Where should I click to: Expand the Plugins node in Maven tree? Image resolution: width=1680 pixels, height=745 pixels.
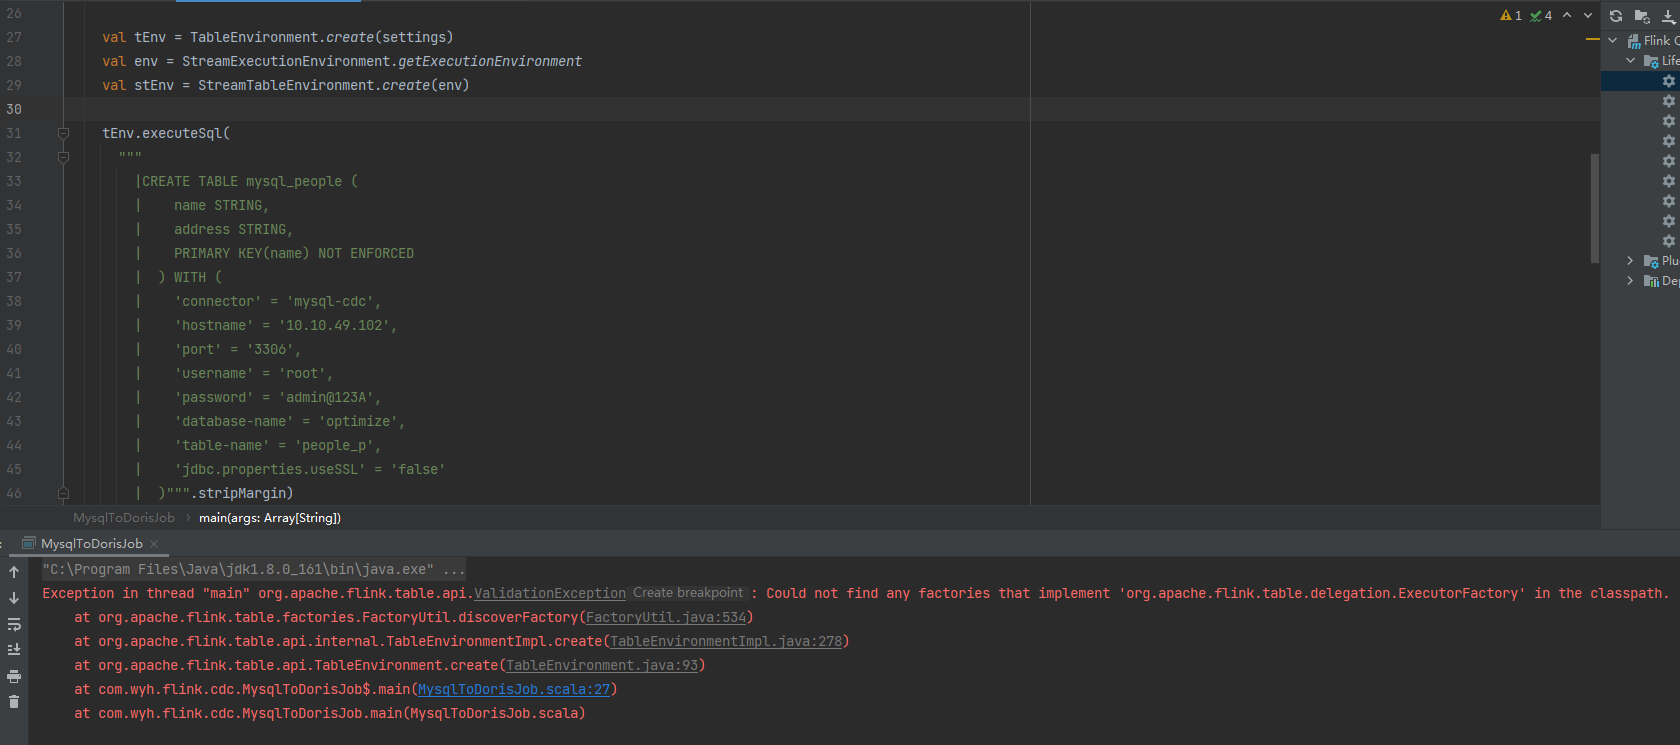pyautogui.click(x=1631, y=261)
